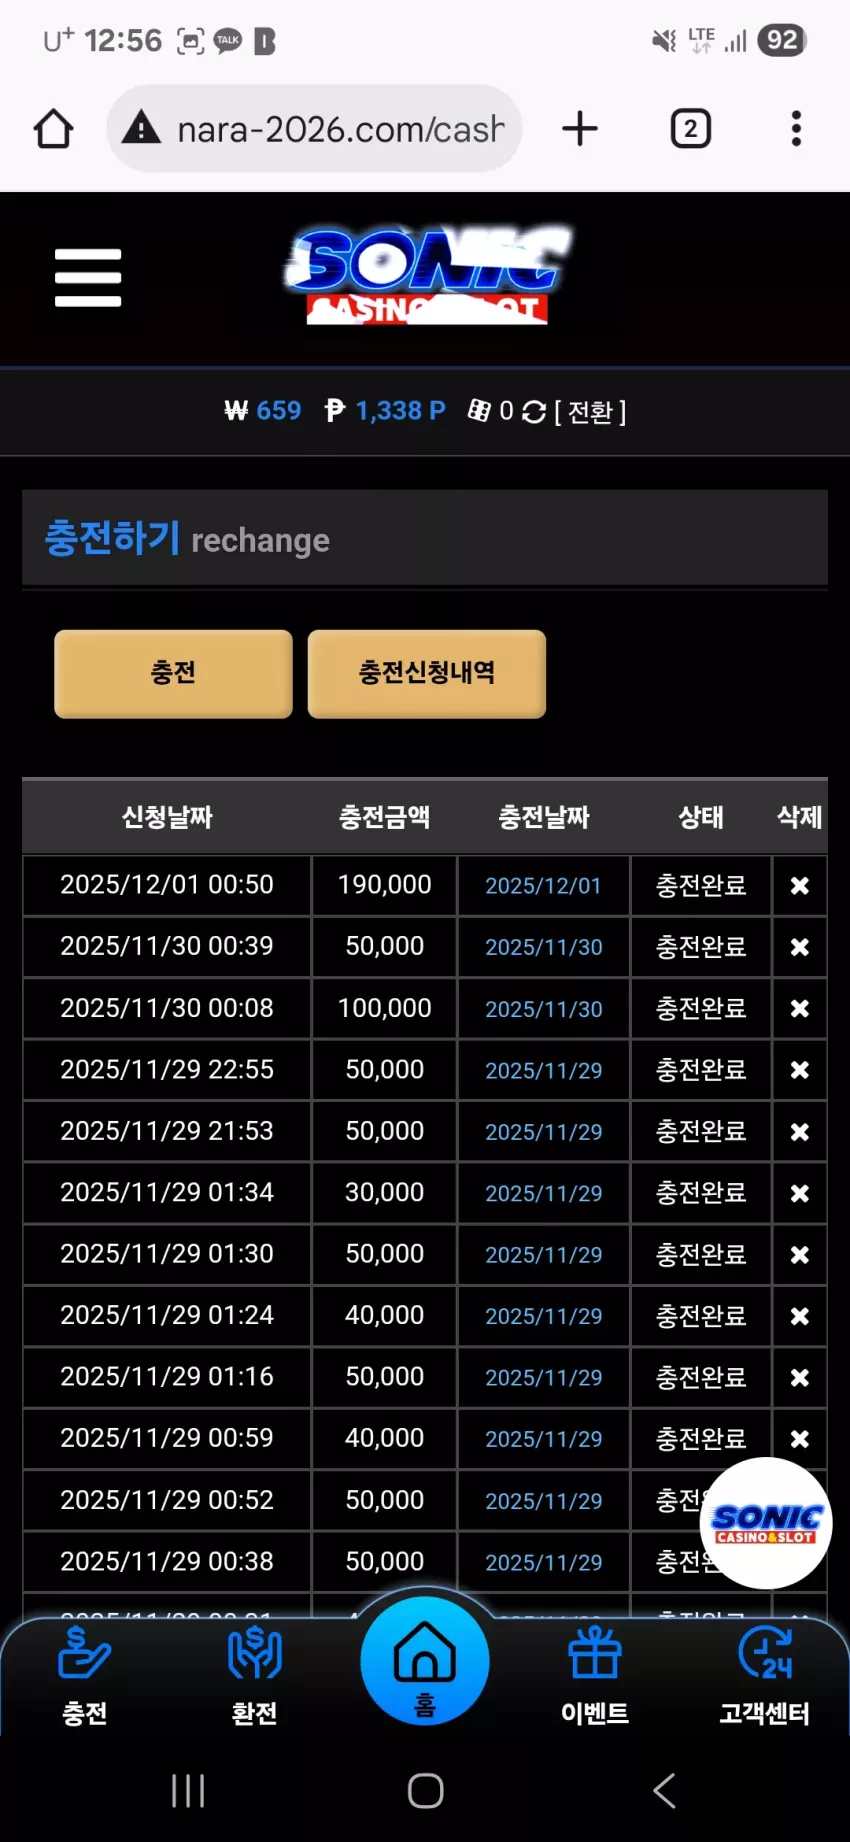Screen dimensions: 850x1842
Task: Open the hamburger menu
Action: coord(88,277)
